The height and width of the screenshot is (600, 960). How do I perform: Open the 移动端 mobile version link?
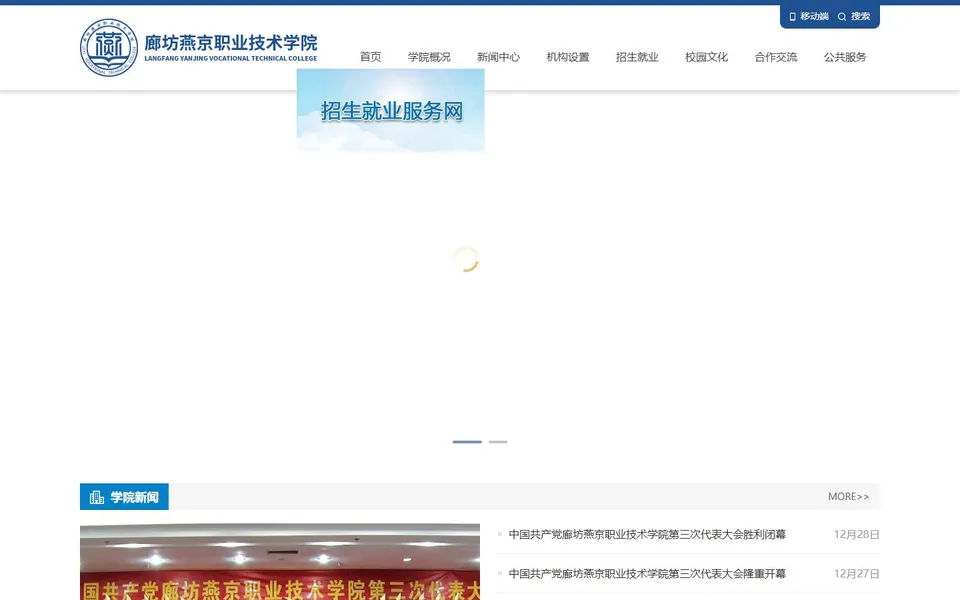pyautogui.click(x=814, y=17)
